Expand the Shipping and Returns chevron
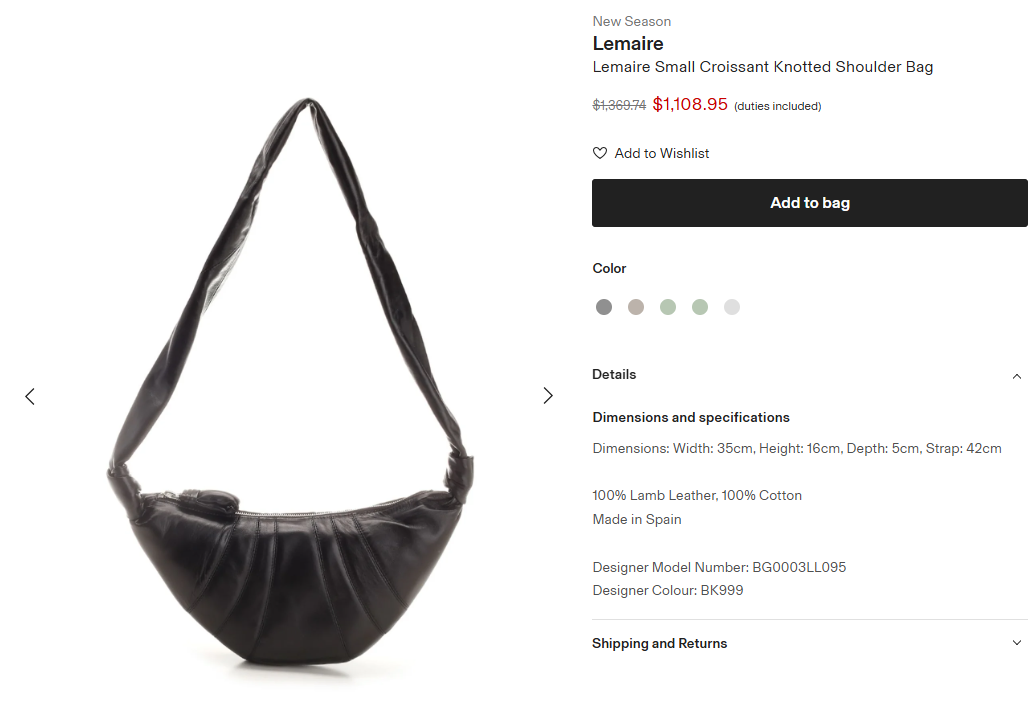This screenshot has height=726, width=1036. coord(1017,643)
